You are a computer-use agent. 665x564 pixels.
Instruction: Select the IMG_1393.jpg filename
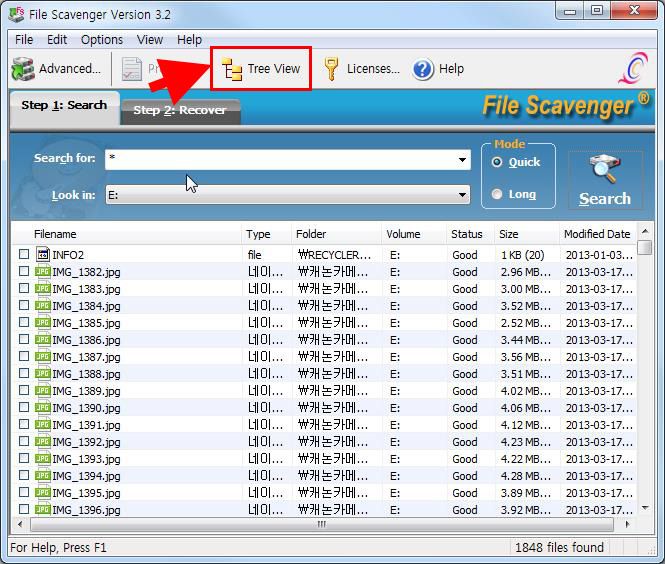point(87,459)
